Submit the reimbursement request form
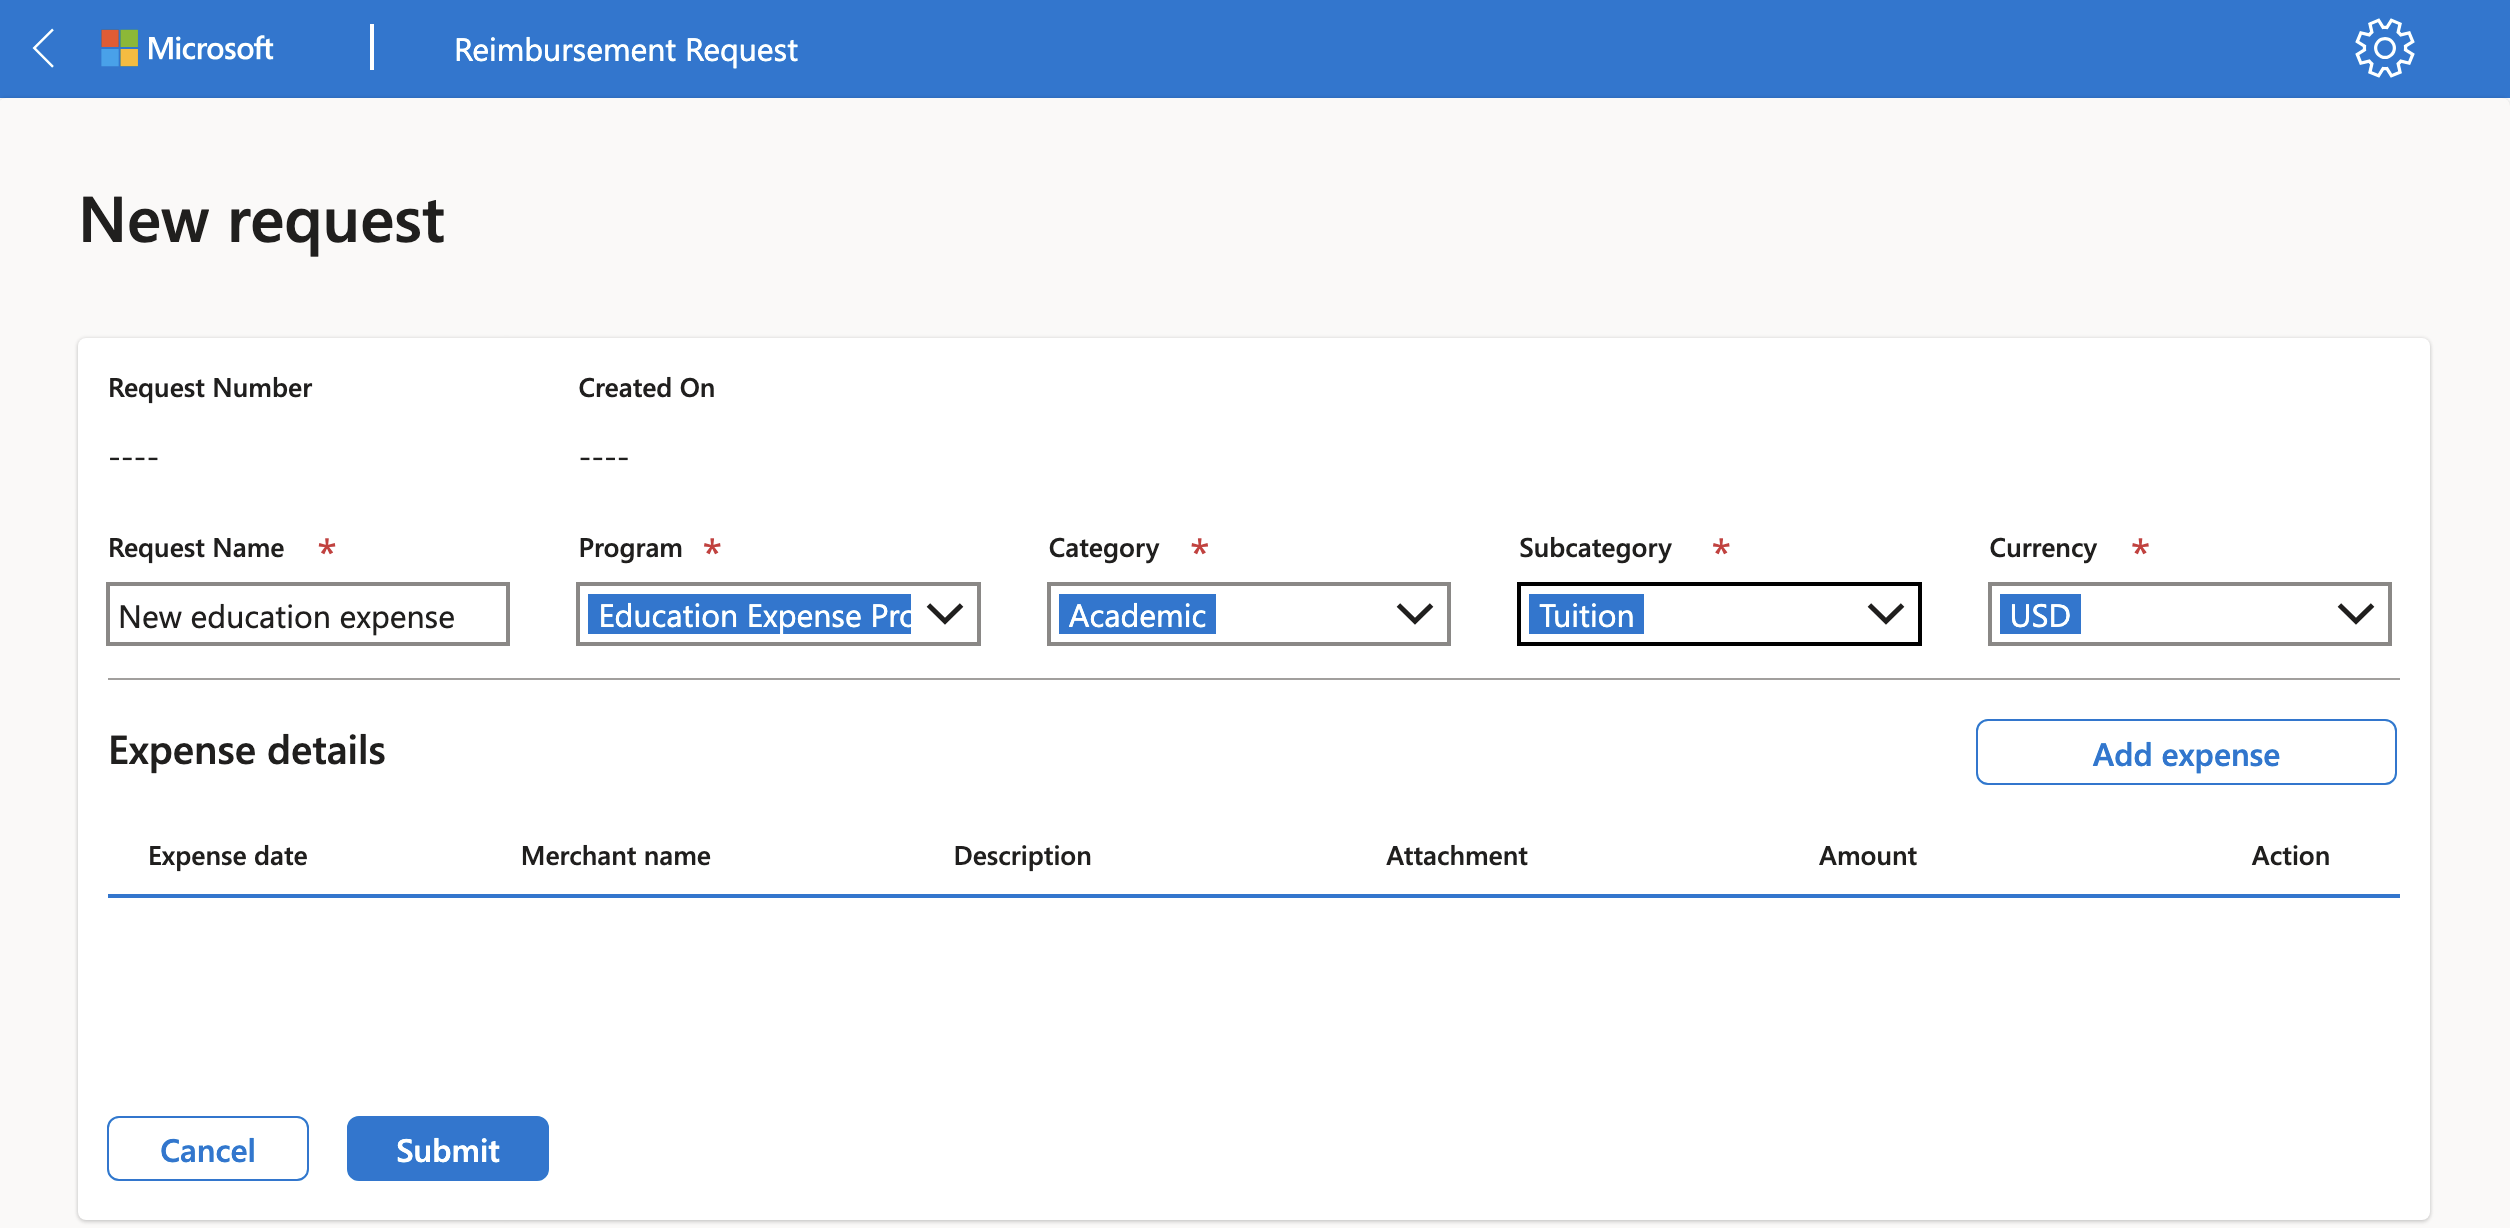2510x1228 pixels. (x=448, y=1148)
